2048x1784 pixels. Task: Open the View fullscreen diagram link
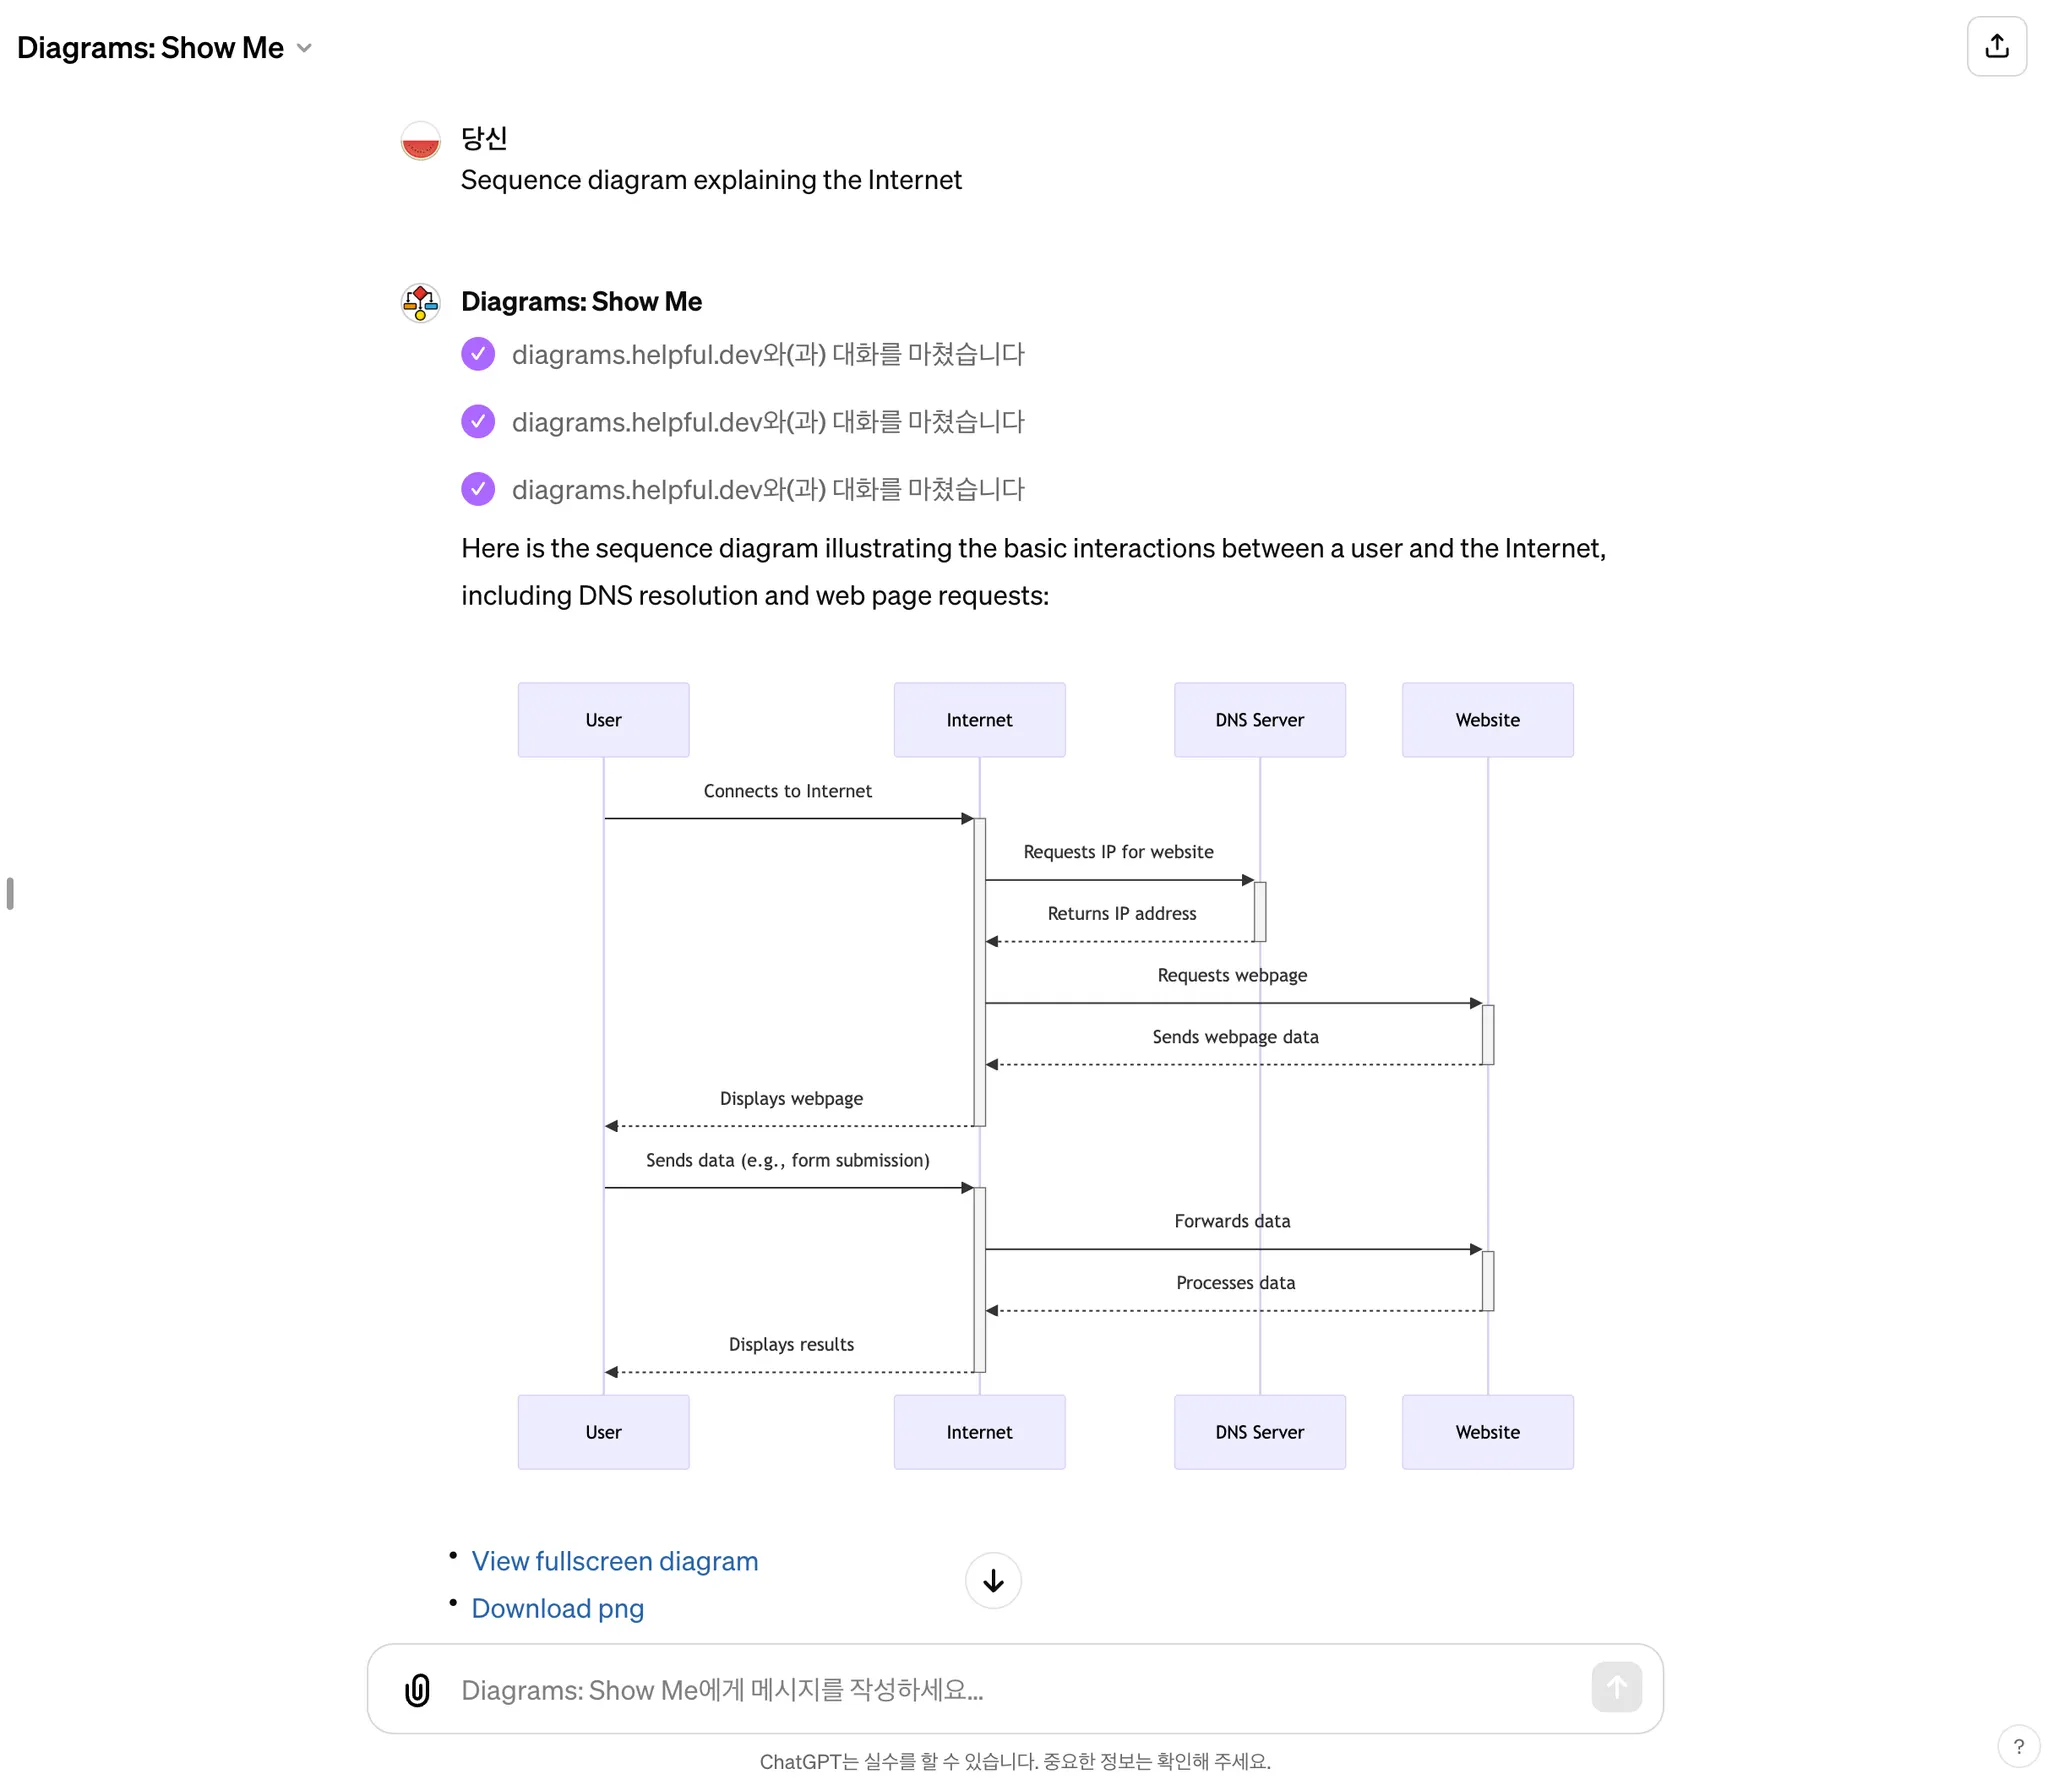[614, 1561]
